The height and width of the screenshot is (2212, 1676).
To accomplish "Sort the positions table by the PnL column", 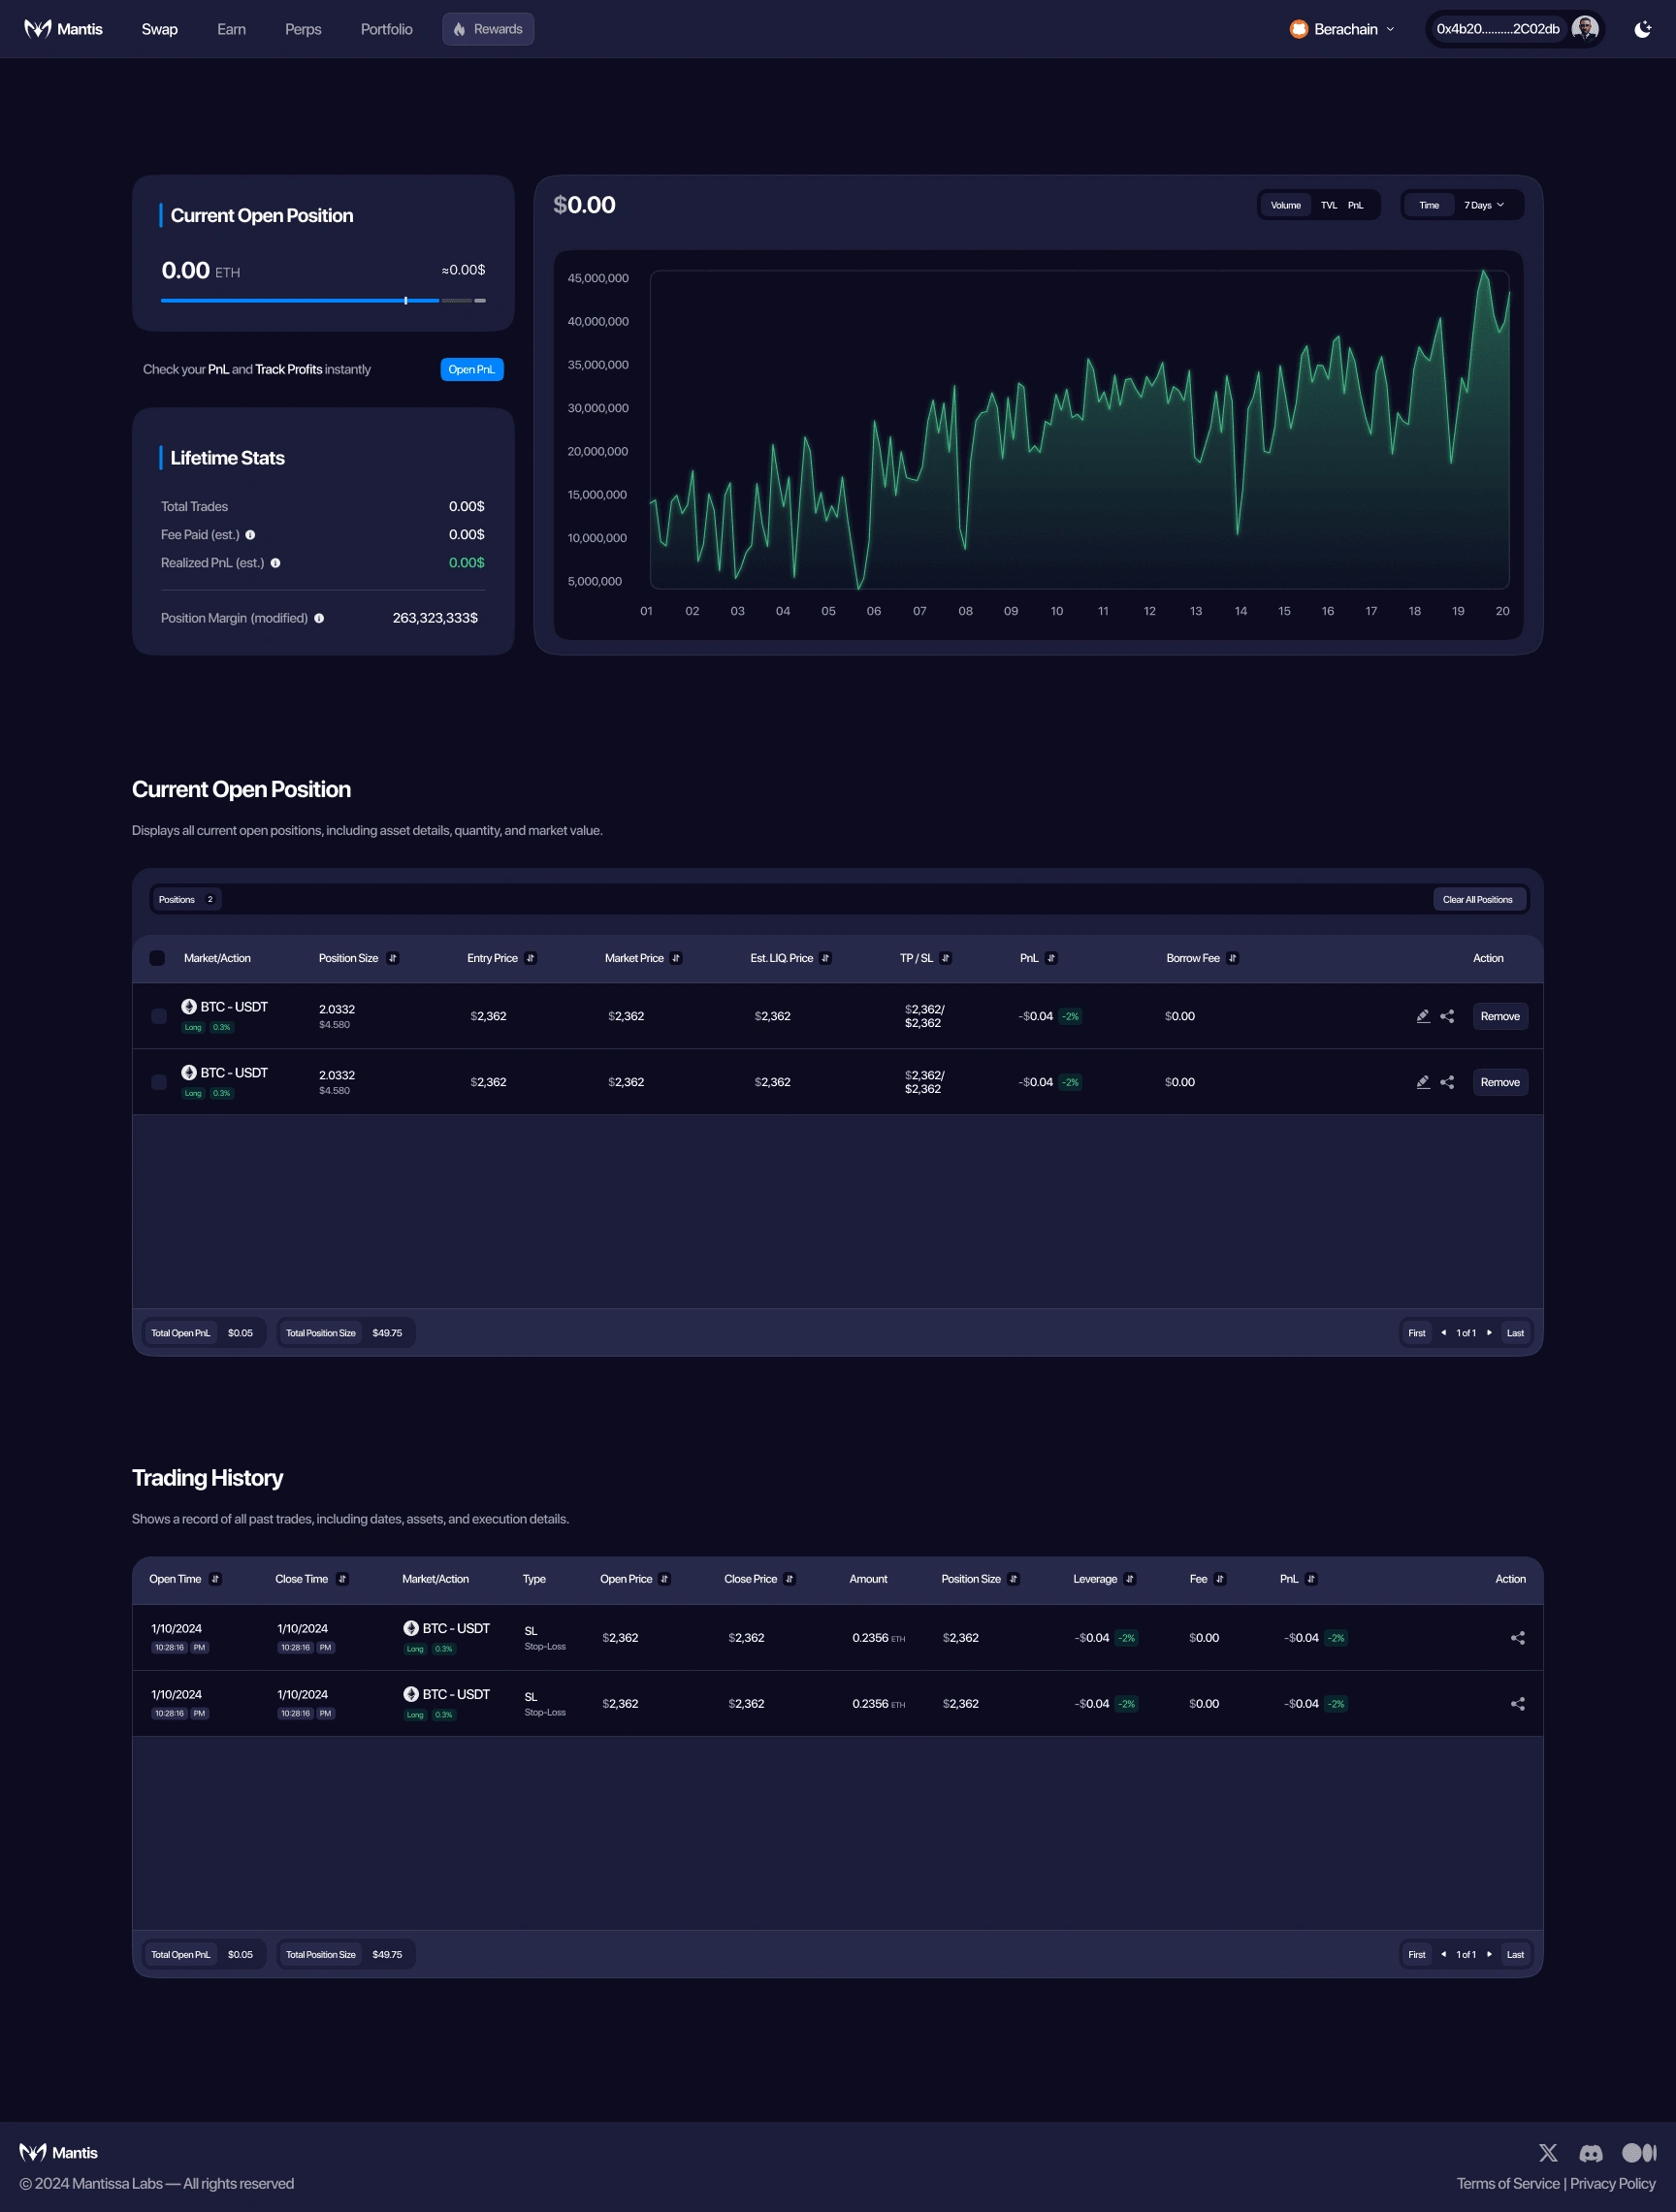I will 1051,958.
